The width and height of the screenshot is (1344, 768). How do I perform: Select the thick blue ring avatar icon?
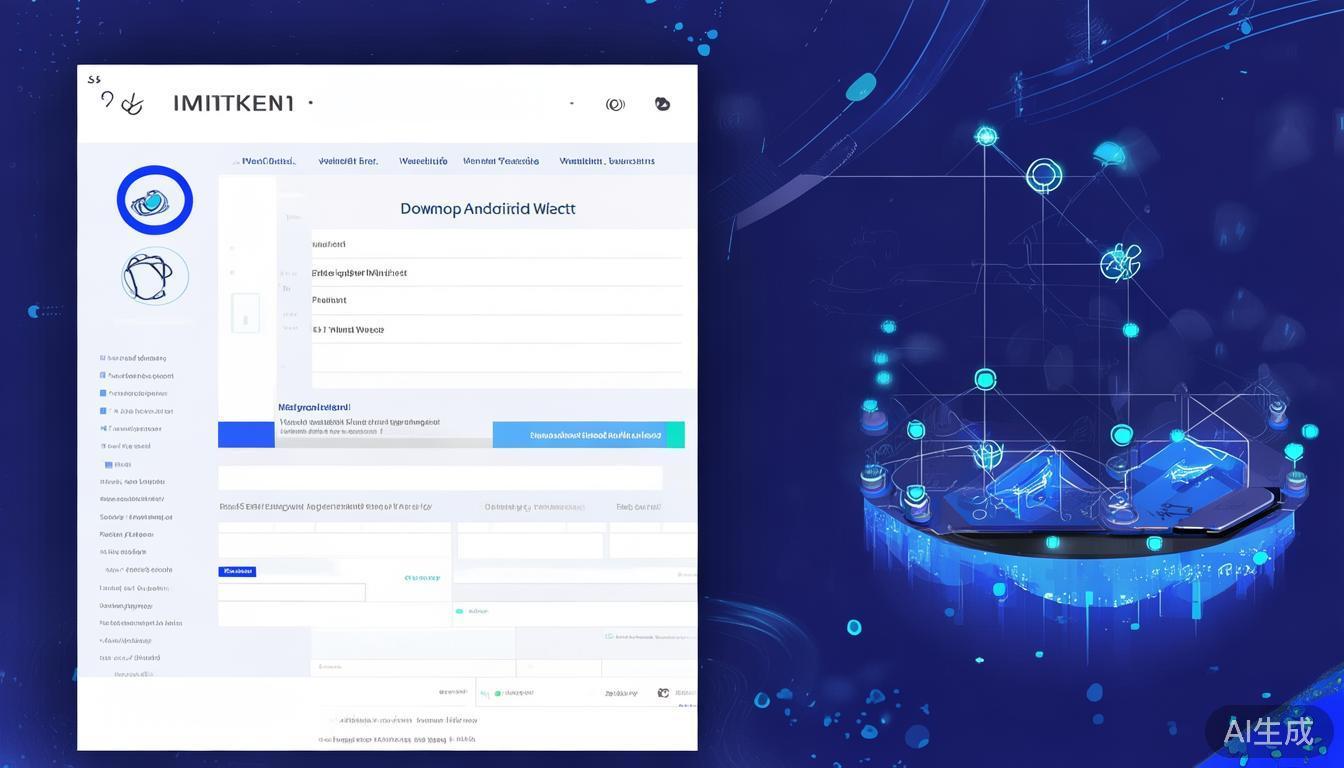click(x=155, y=201)
